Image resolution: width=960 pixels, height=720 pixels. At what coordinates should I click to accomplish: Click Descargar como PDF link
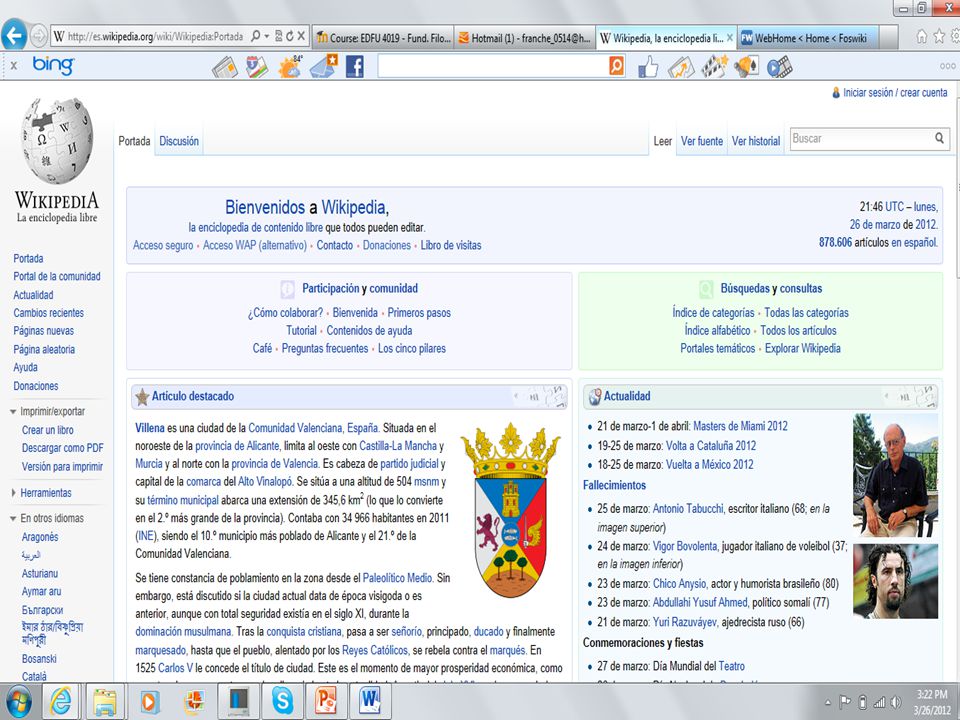62,448
